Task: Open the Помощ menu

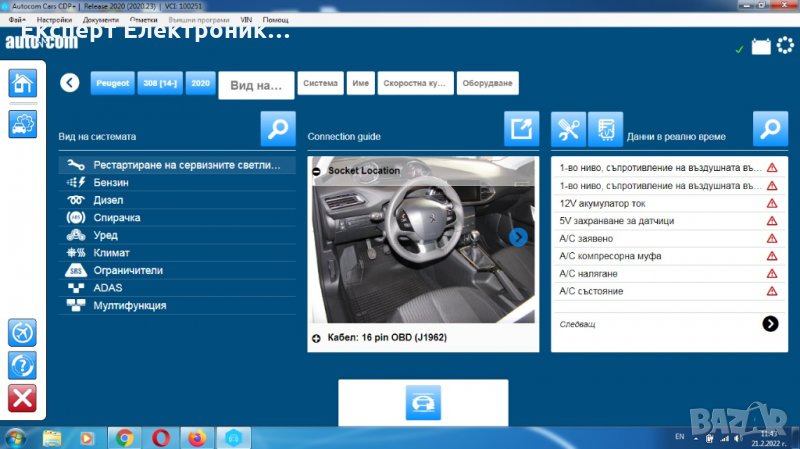Action: [x=276, y=20]
